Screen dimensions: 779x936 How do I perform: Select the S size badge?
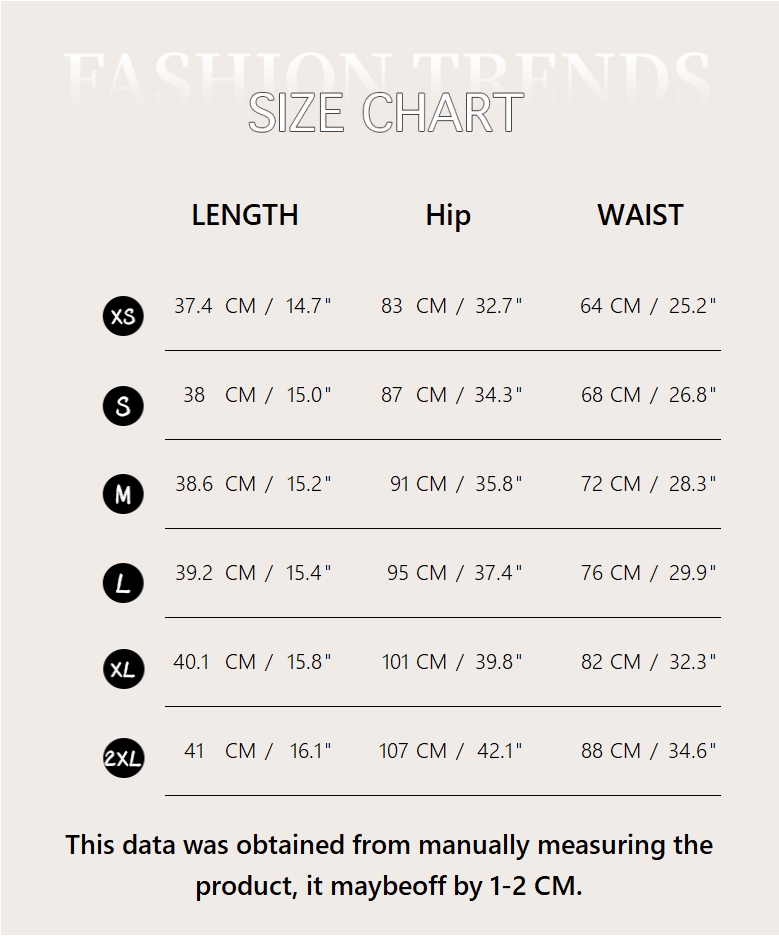click(124, 406)
